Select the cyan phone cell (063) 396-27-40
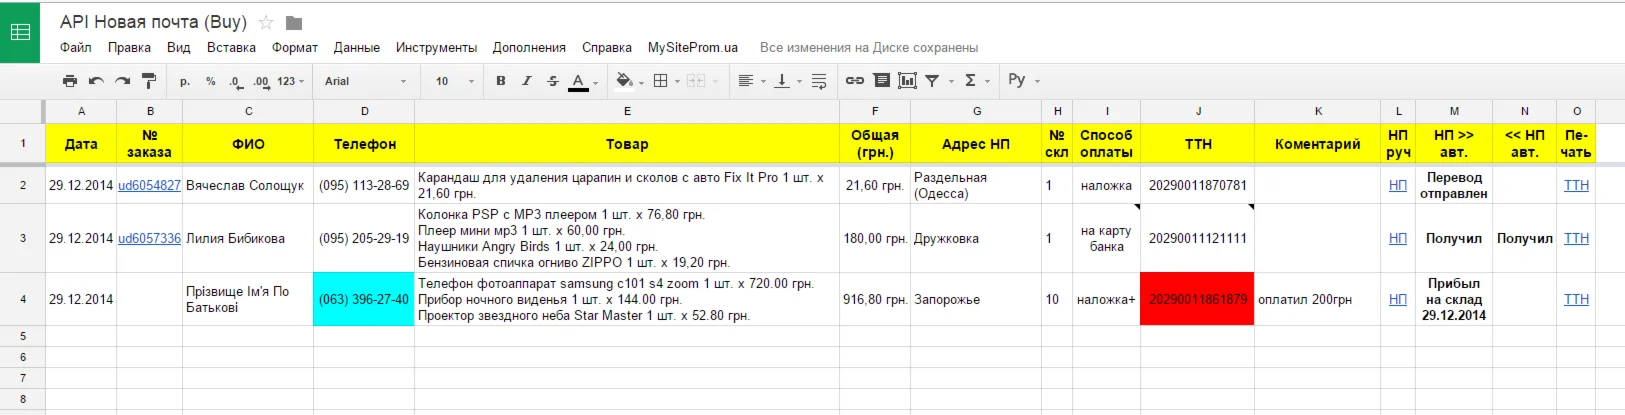 point(364,299)
